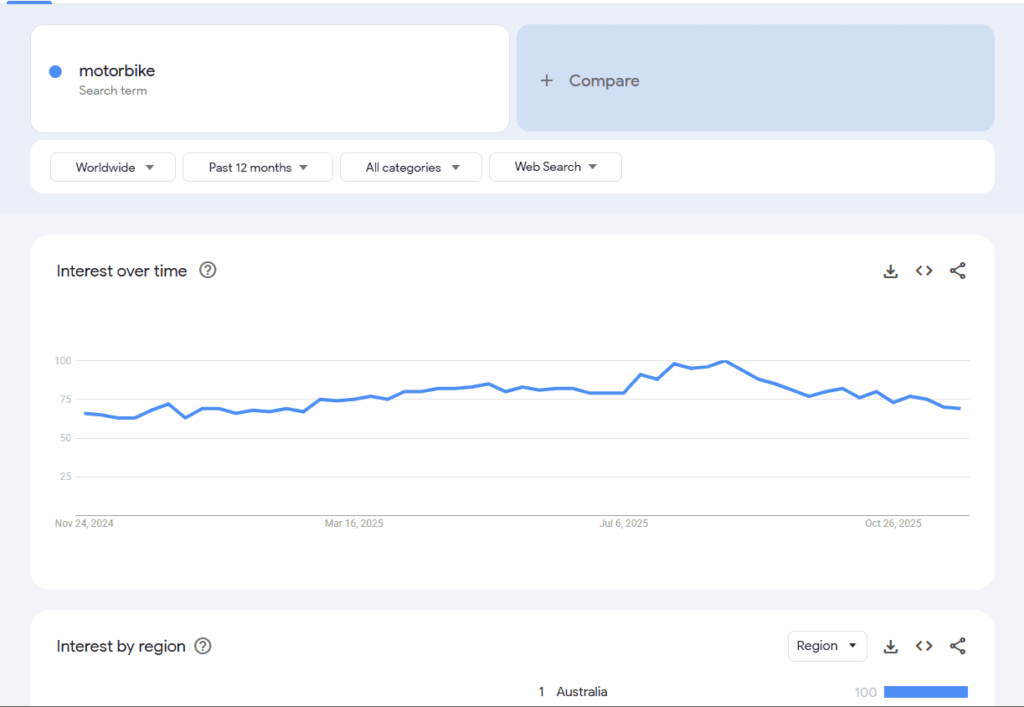Expand the Region selector dropdown

coord(827,646)
